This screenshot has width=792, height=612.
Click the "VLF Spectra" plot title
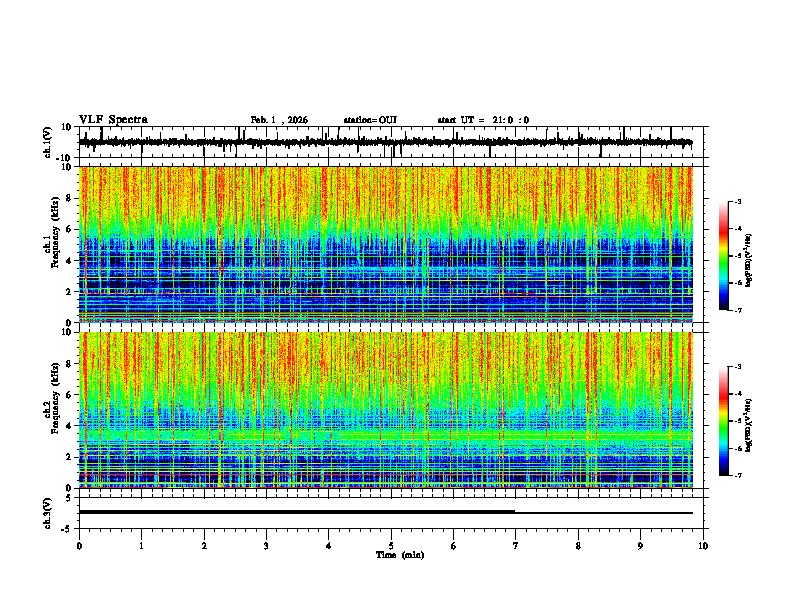coord(113,120)
